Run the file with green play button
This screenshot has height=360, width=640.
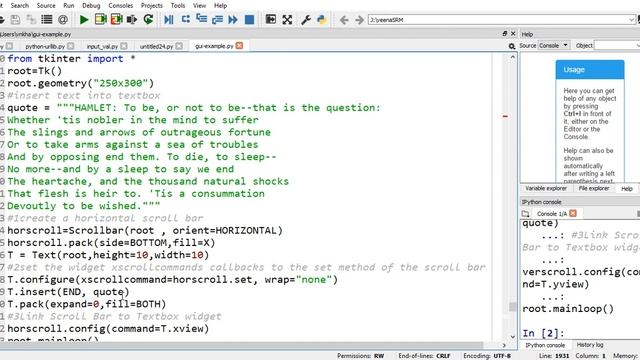[84, 20]
